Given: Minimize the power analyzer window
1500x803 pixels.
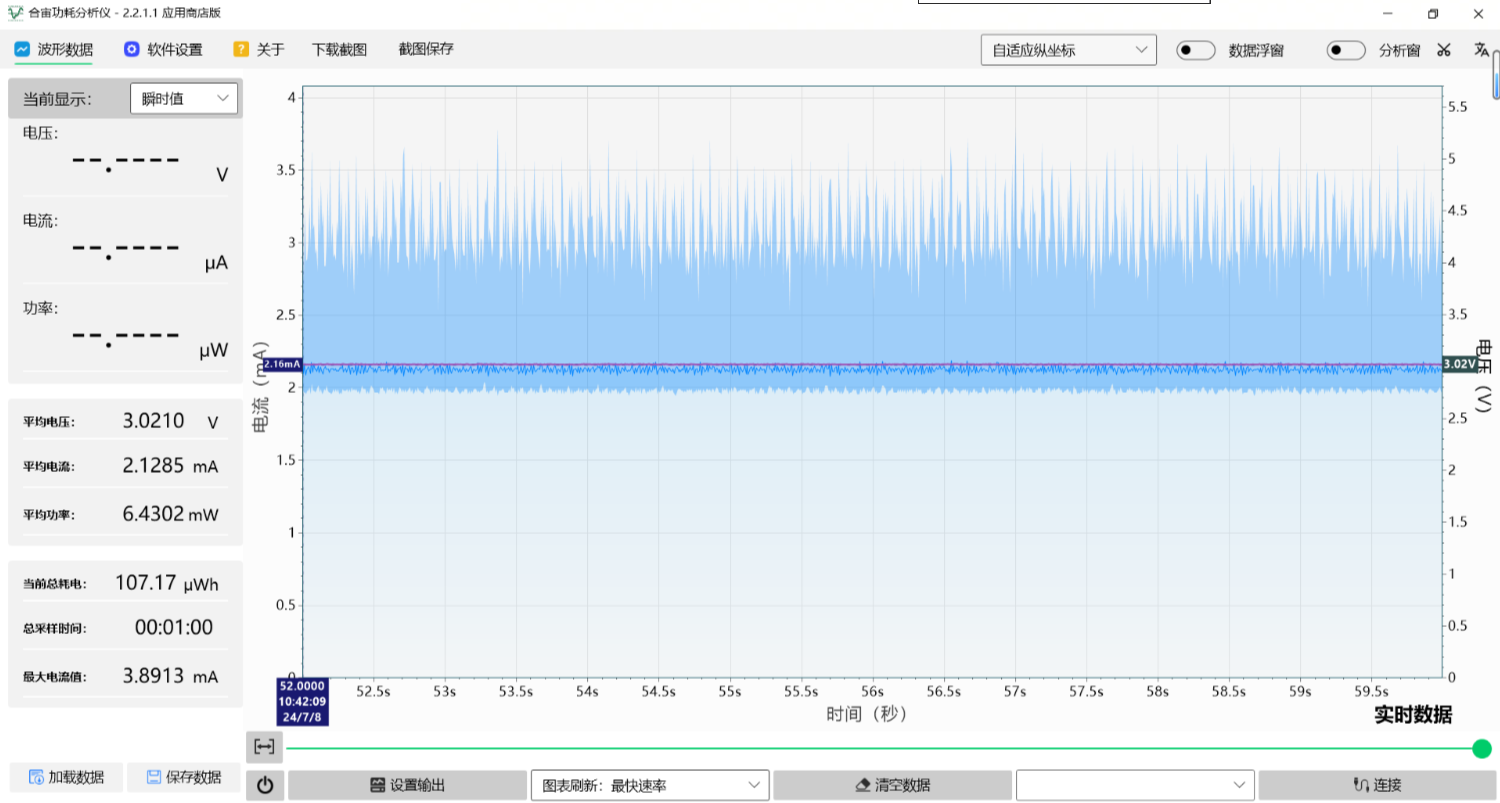Looking at the screenshot, I should [1387, 13].
